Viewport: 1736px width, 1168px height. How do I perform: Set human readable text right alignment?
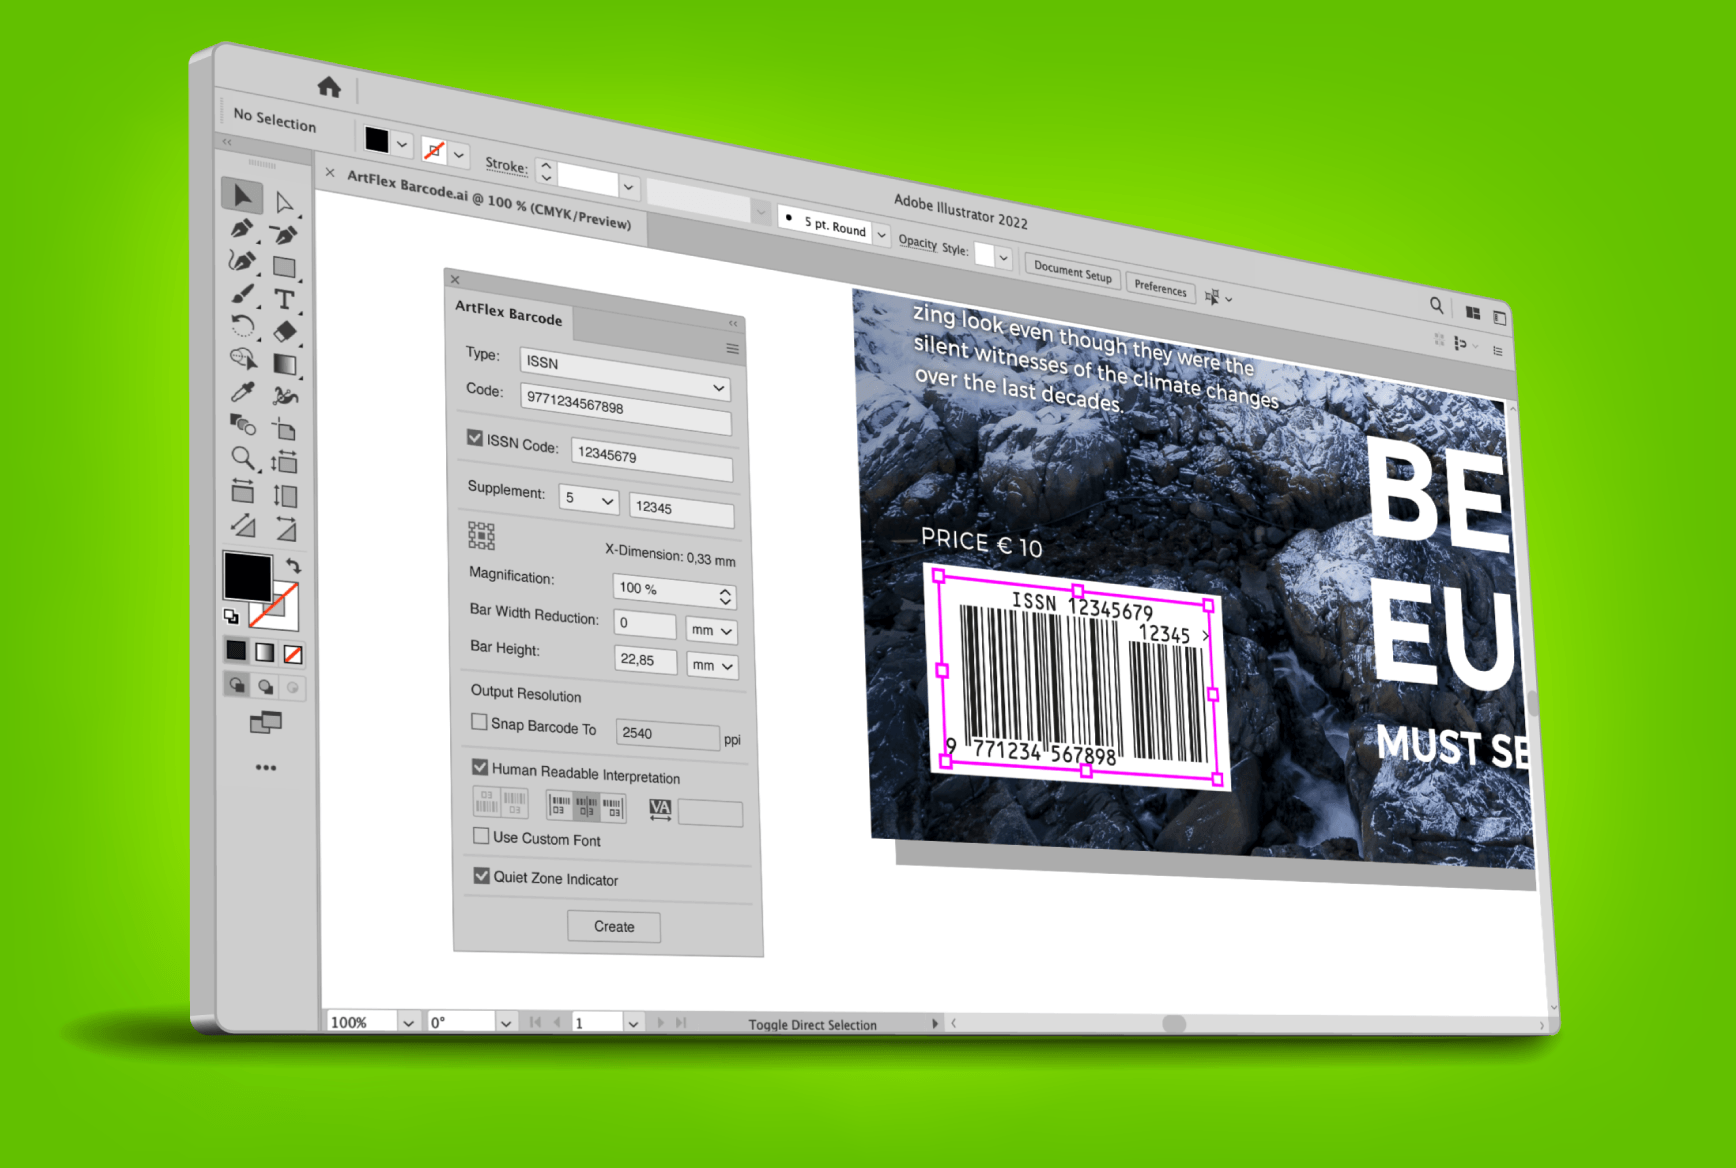pyautogui.click(x=613, y=807)
